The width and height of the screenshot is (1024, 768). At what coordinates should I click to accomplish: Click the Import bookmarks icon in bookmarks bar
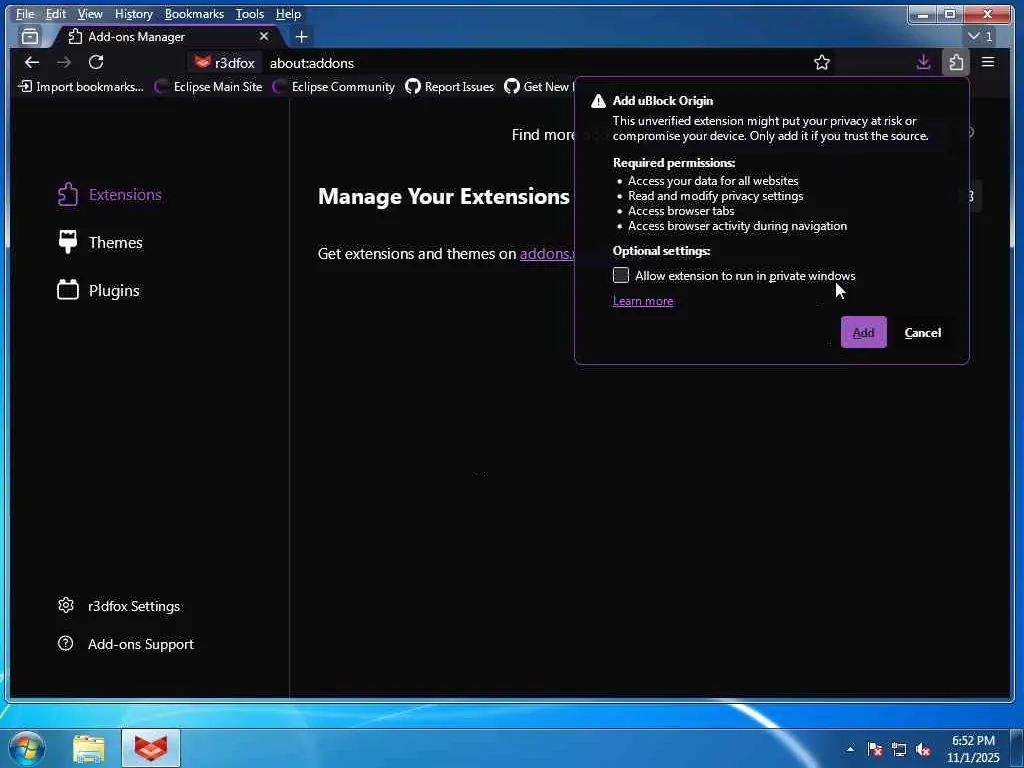tap(25, 86)
